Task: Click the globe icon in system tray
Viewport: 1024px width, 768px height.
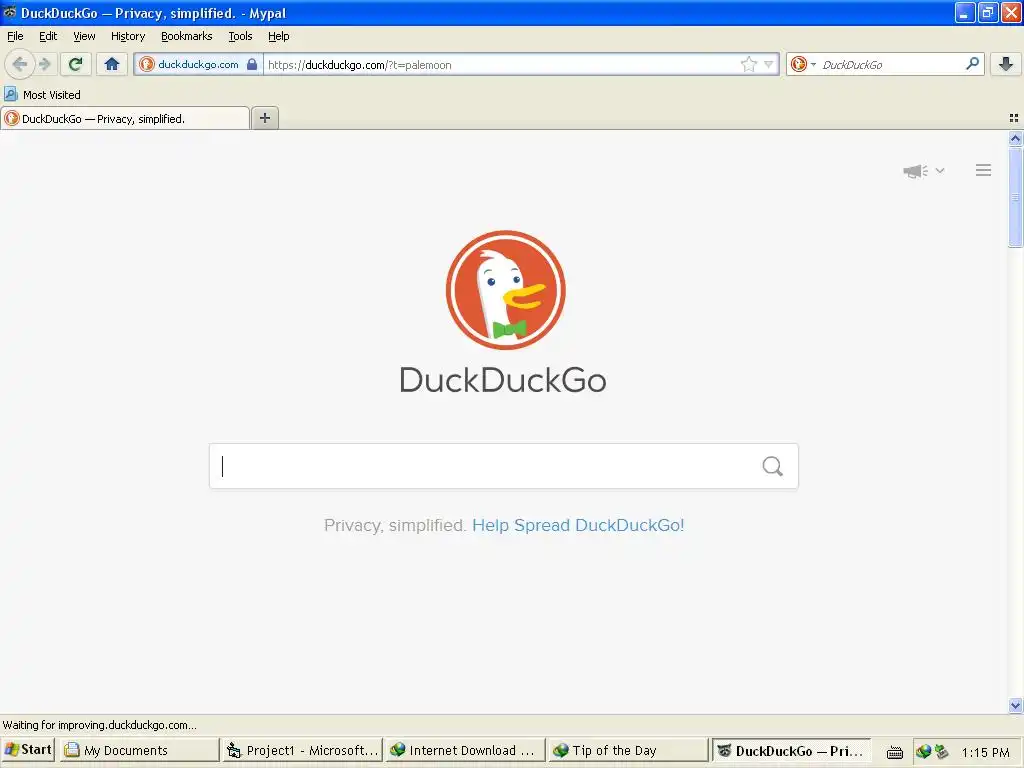Action: [923, 752]
